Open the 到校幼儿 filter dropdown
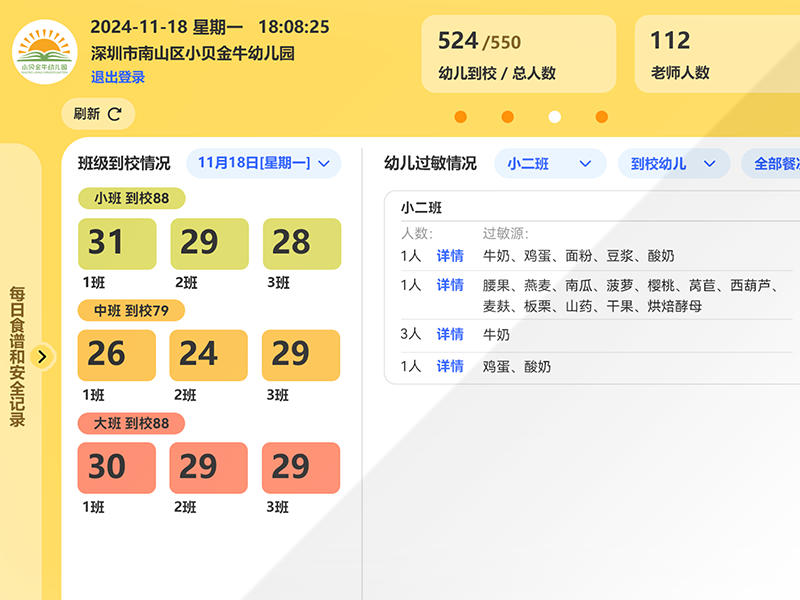Viewport: 800px width, 600px height. pos(673,164)
